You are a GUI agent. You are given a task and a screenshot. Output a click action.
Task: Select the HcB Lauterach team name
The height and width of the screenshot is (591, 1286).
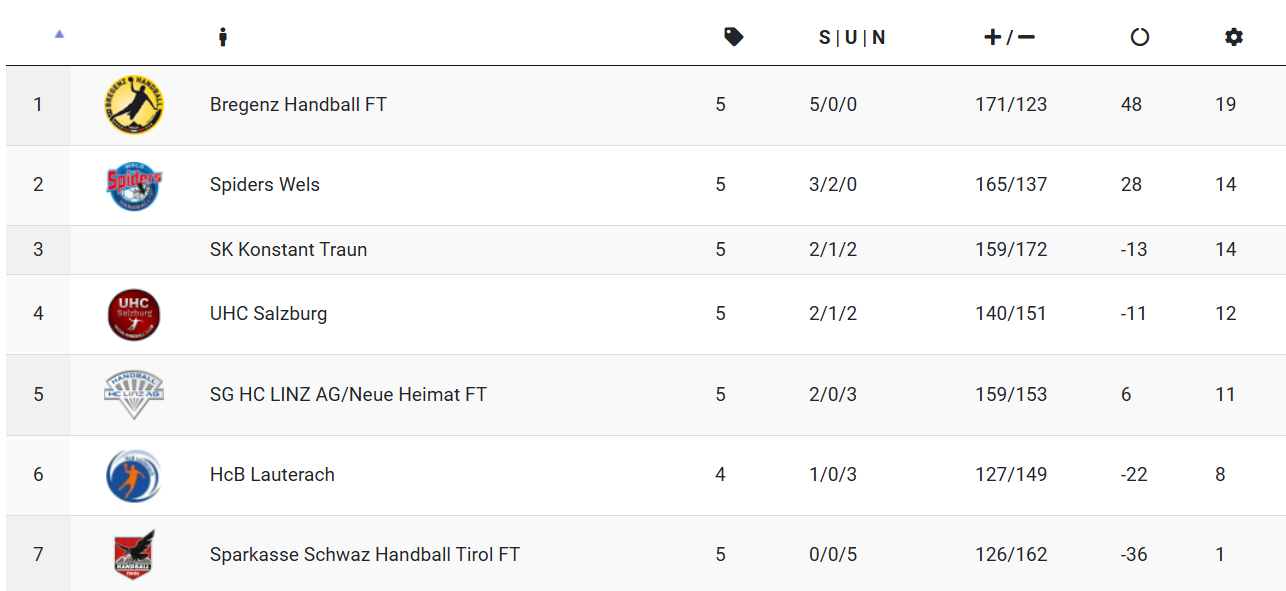click(x=272, y=474)
